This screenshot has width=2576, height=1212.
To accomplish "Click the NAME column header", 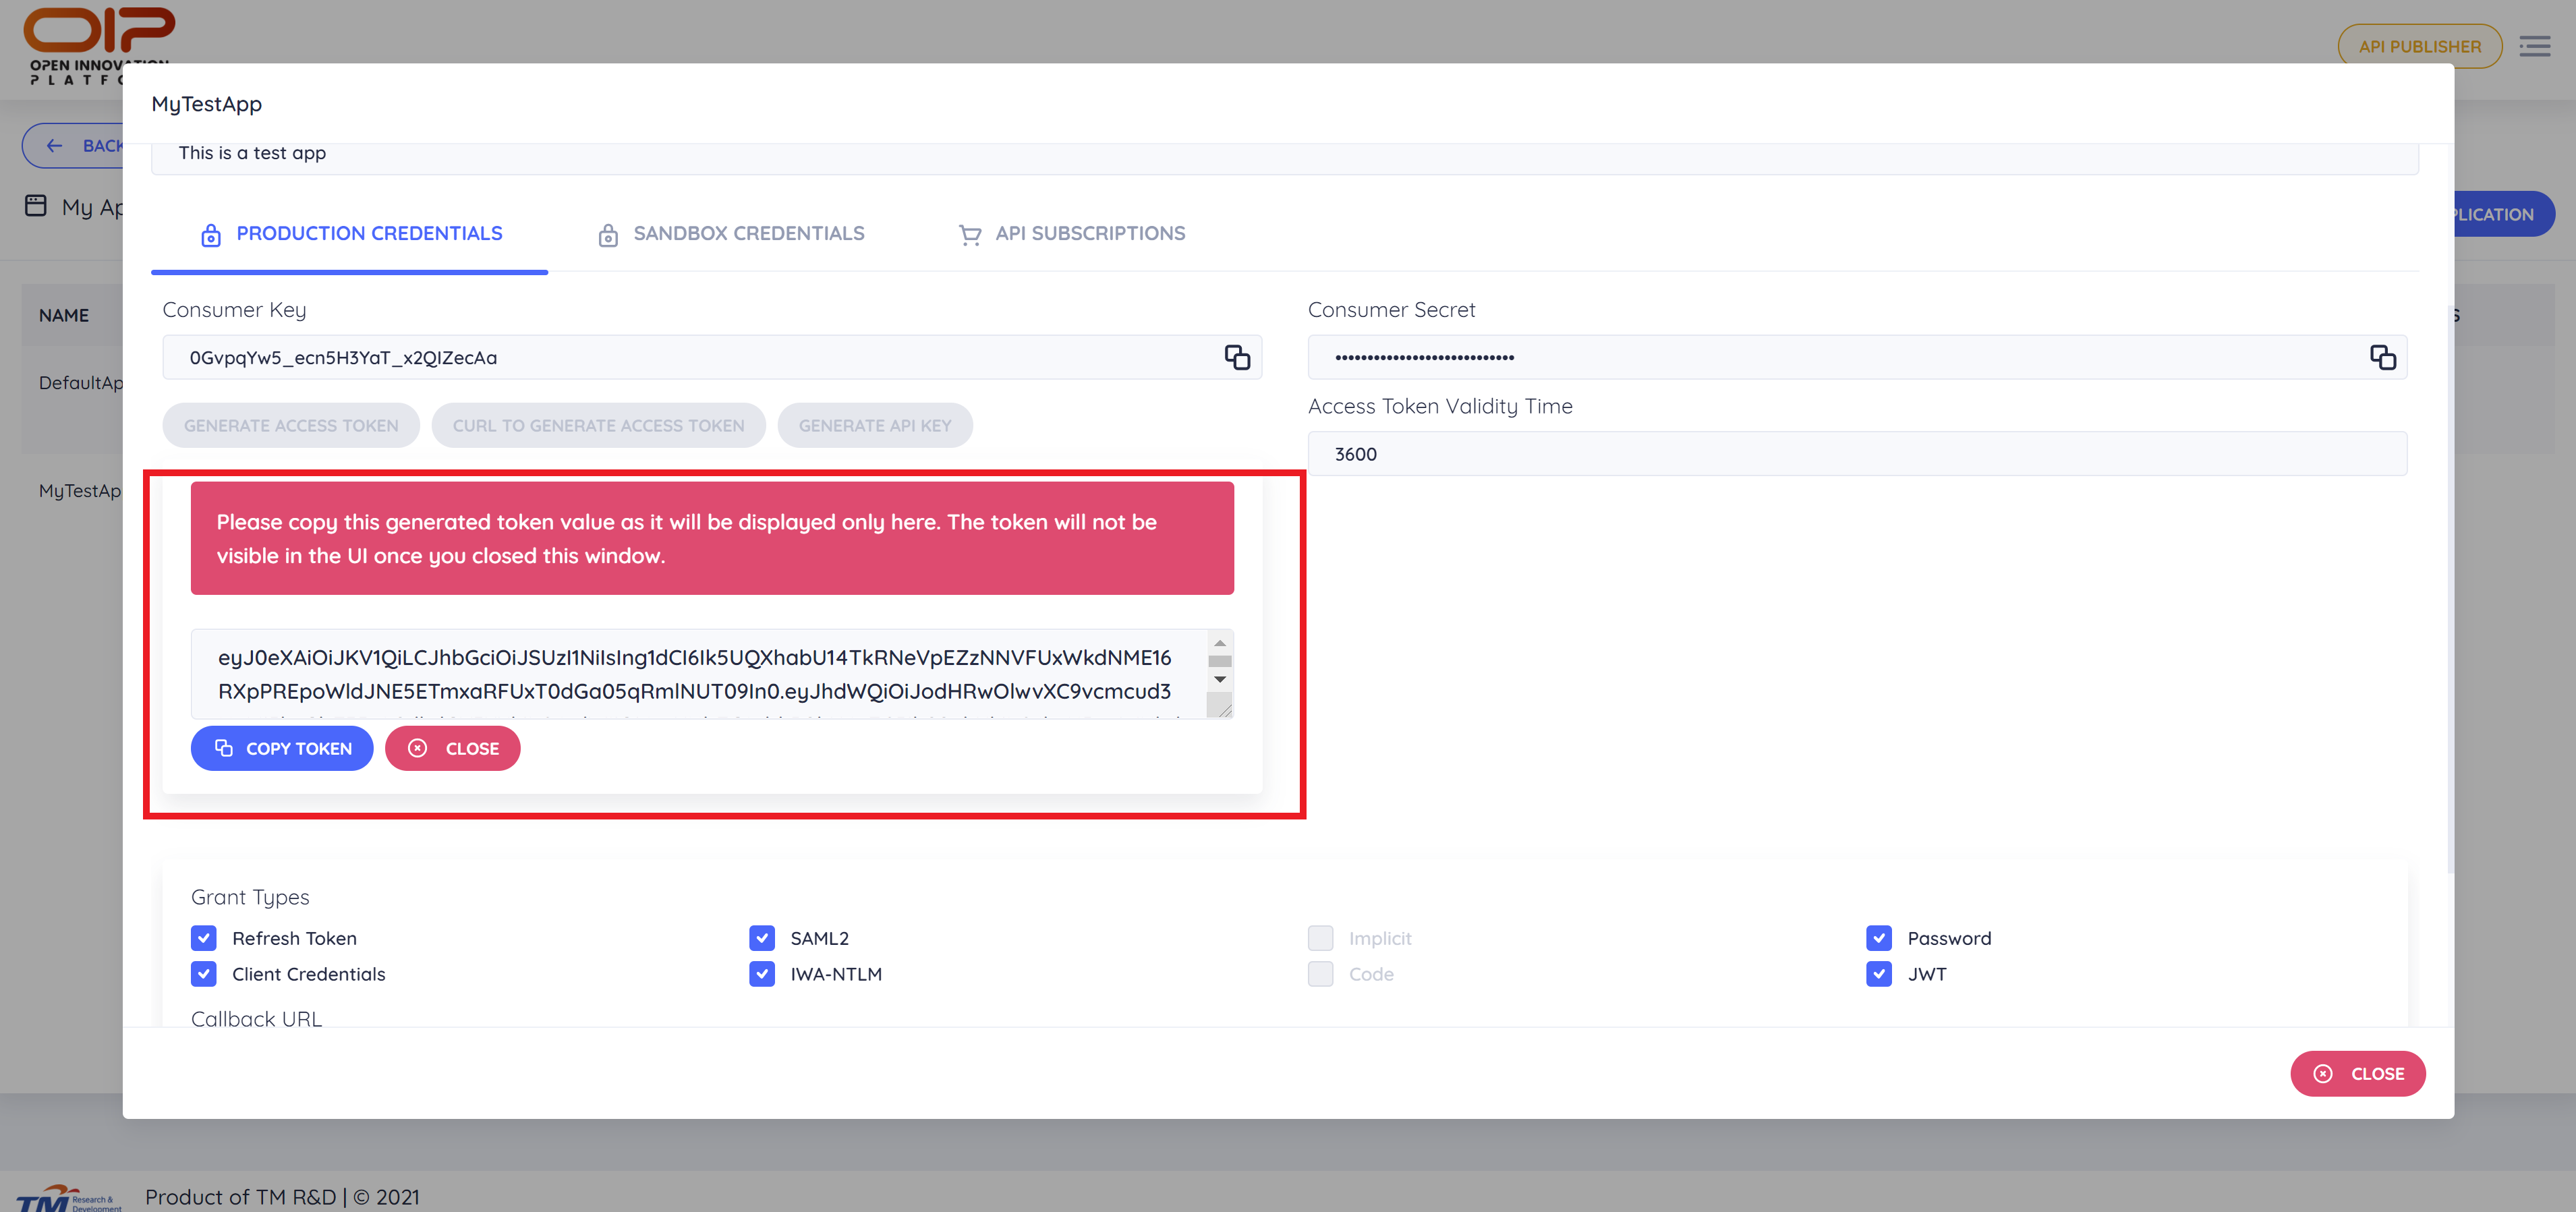I will (x=64, y=315).
